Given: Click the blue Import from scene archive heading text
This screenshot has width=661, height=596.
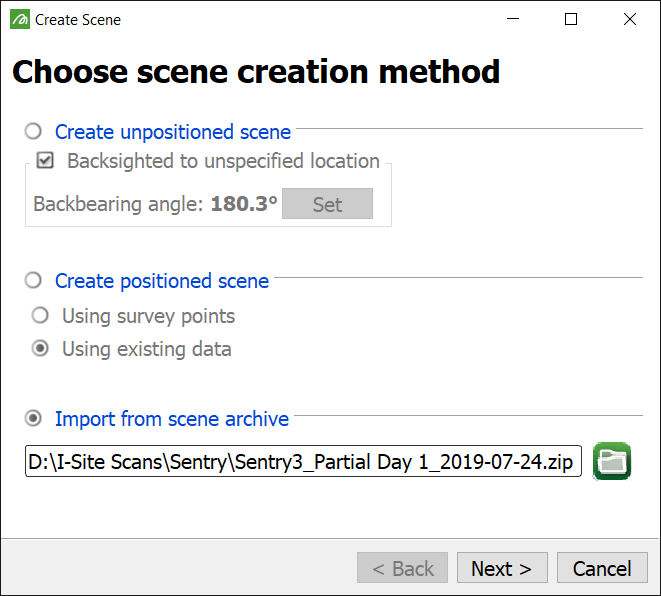Looking at the screenshot, I should (x=172, y=419).
